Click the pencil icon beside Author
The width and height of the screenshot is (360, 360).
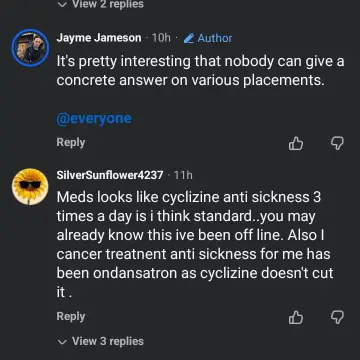point(189,38)
